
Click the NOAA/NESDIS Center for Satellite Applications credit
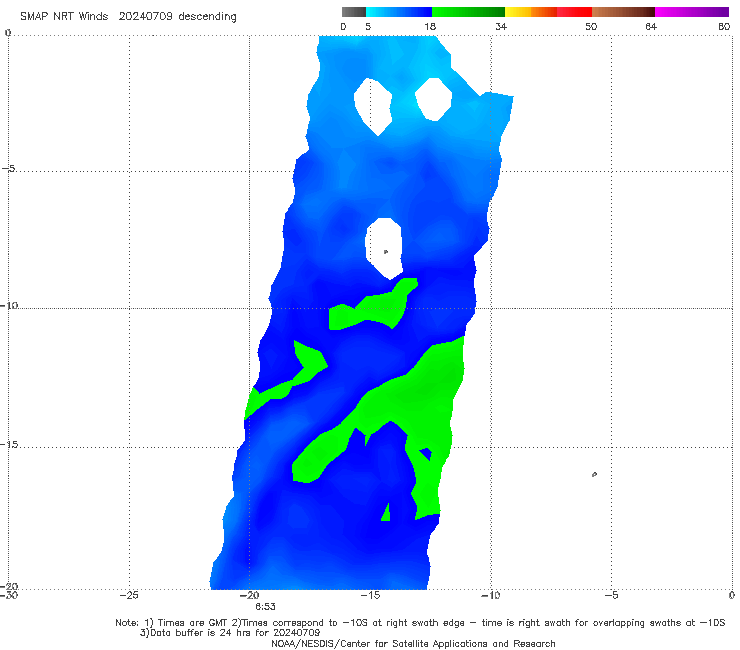[x=413, y=643]
